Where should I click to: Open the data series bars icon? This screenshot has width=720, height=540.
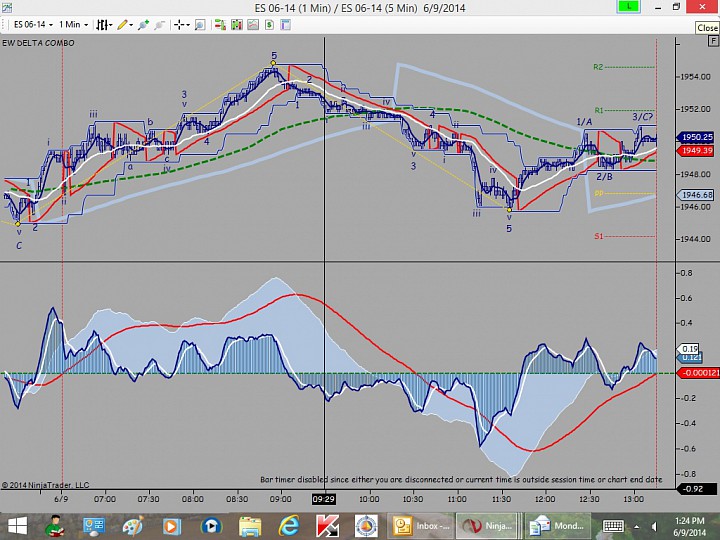coord(236,25)
